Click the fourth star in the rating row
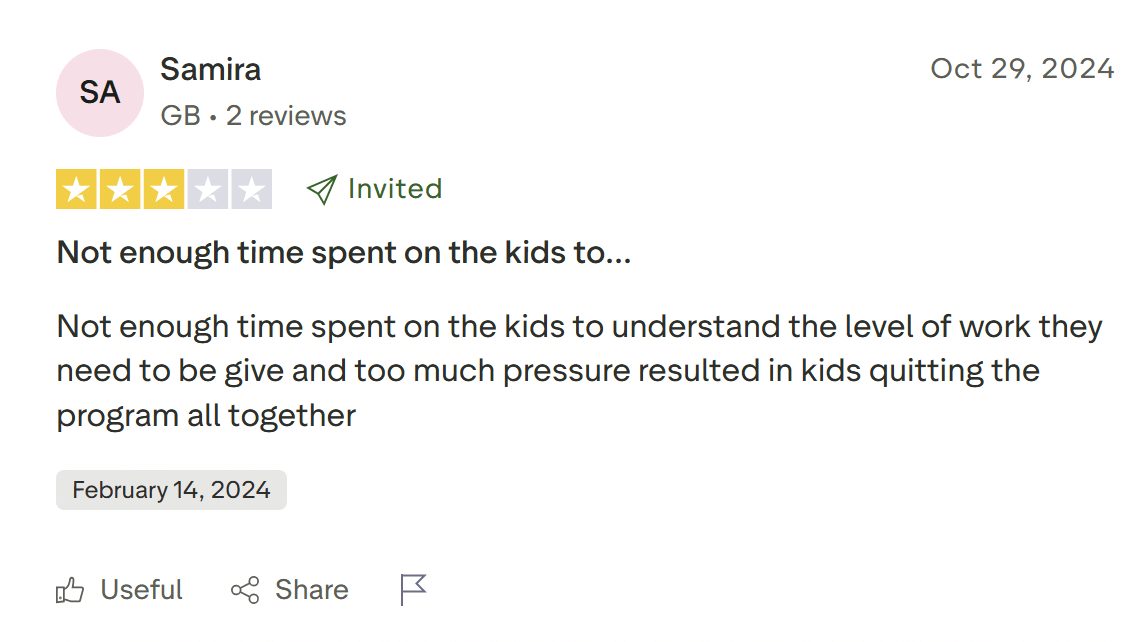Screen dimensions: 1142x642 (x=208, y=188)
